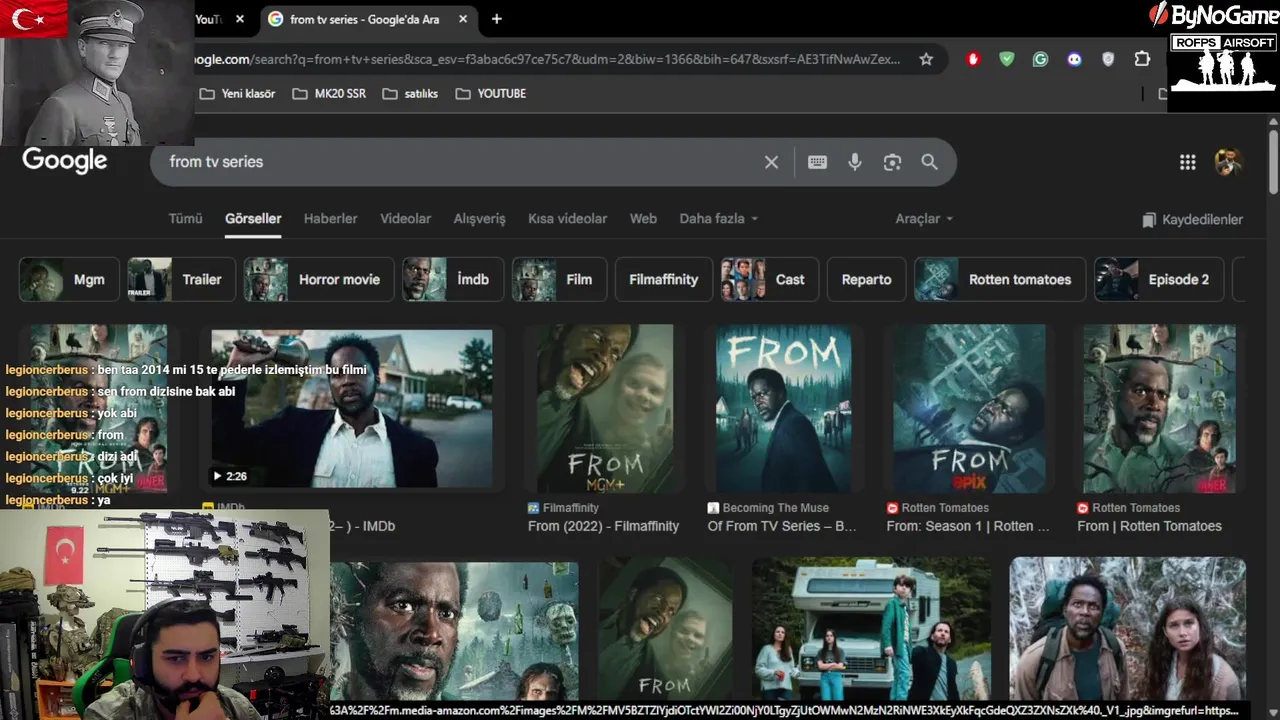The image size is (1280, 720).
Task: Switch to the Tümü tab
Action: pyautogui.click(x=185, y=218)
